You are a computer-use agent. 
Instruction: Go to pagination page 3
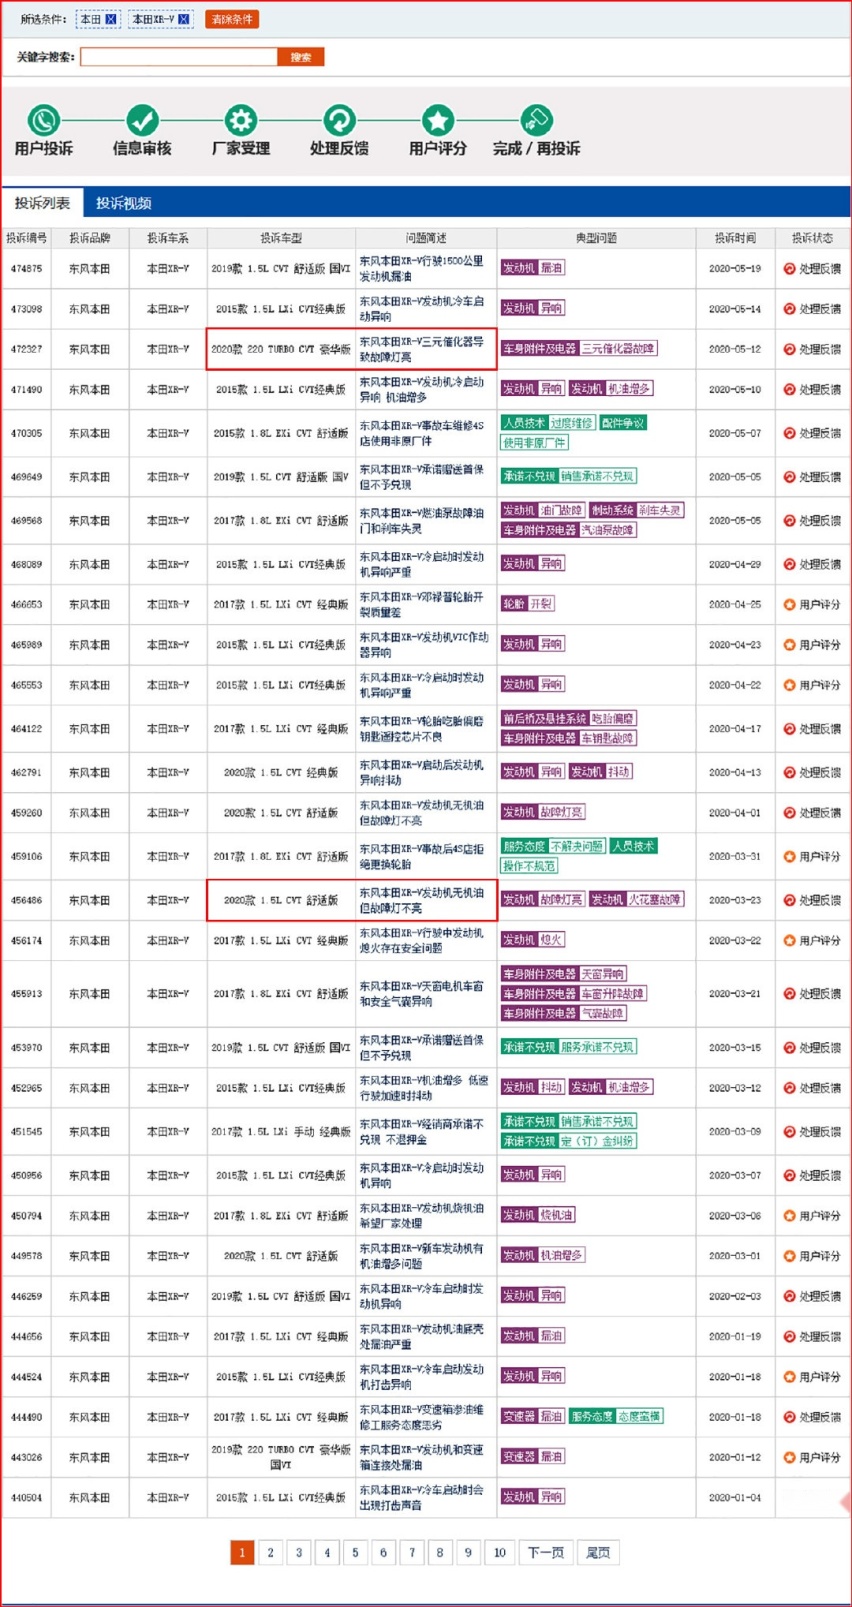[x=298, y=1553]
